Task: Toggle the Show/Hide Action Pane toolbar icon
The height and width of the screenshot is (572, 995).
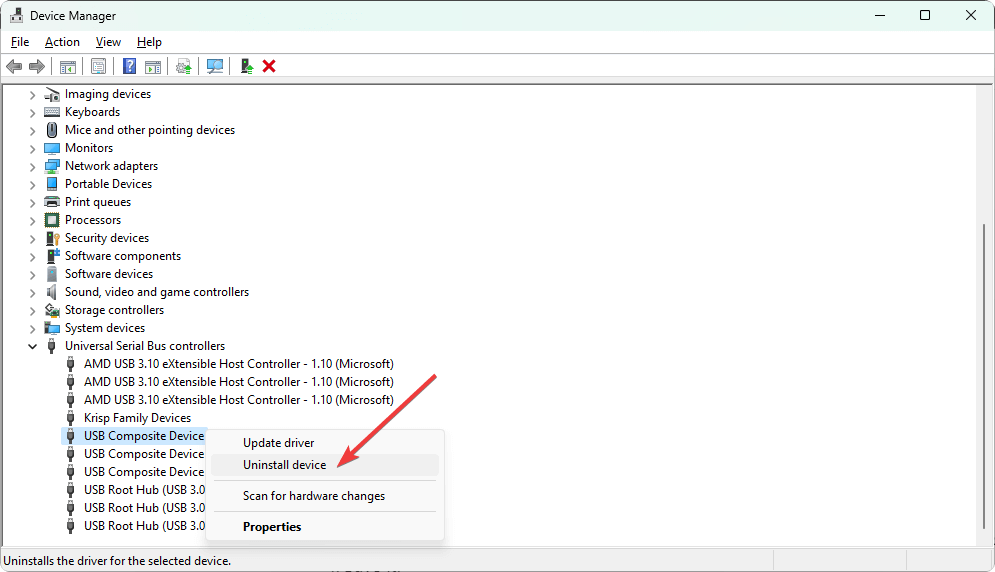Action: [x=153, y=66]
